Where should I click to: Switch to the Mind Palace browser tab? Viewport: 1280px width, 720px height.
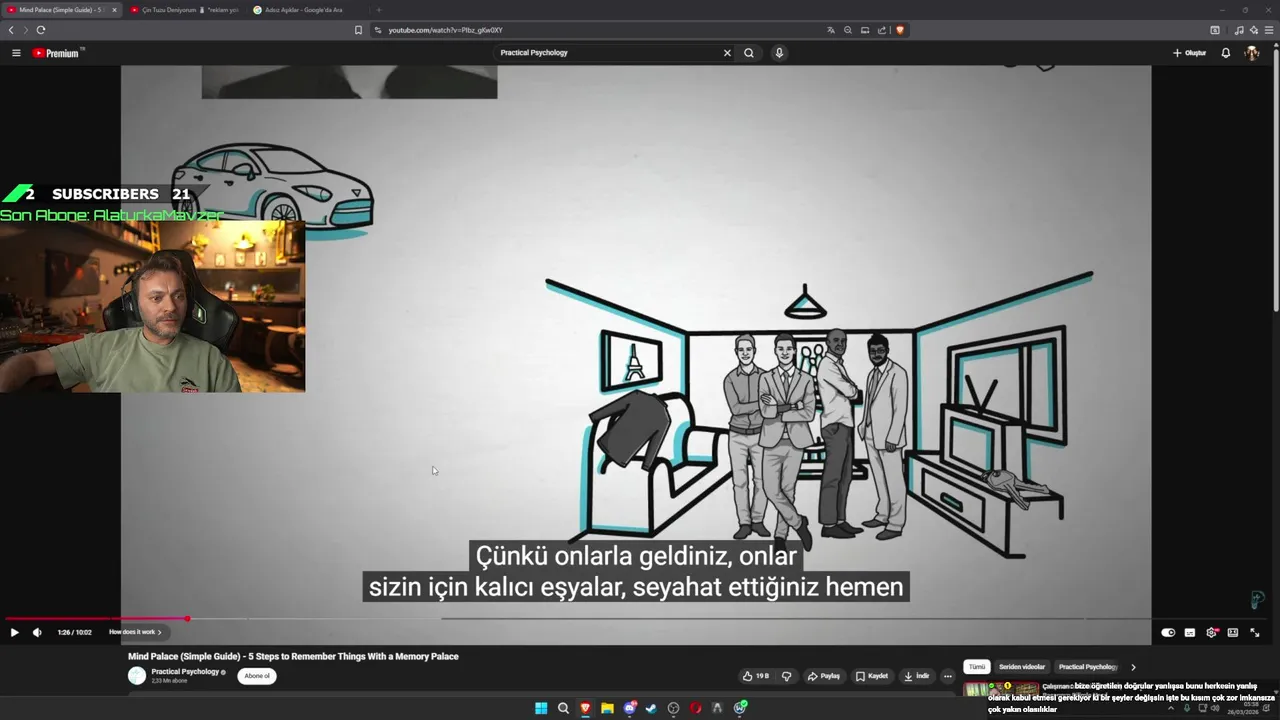point(61,10)
